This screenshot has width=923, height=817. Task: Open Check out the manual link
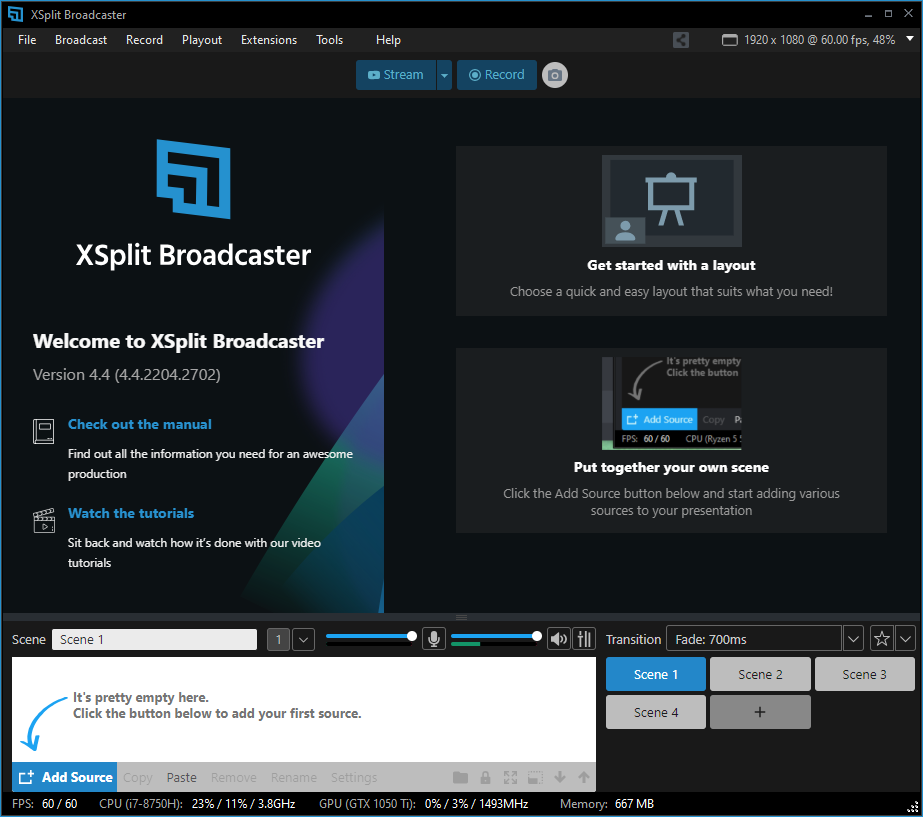click(140, 424)
